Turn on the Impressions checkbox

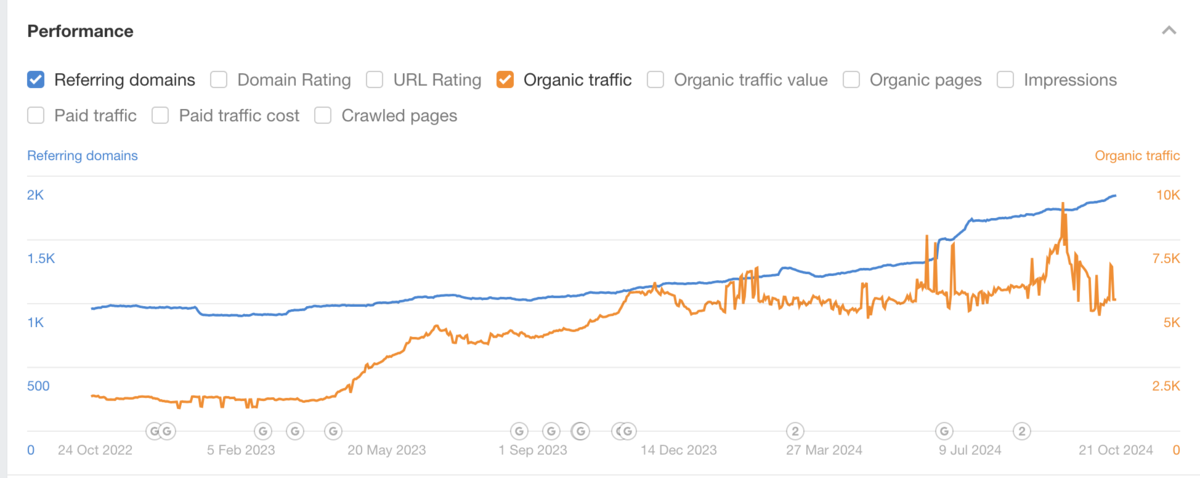coord(1006,80)
